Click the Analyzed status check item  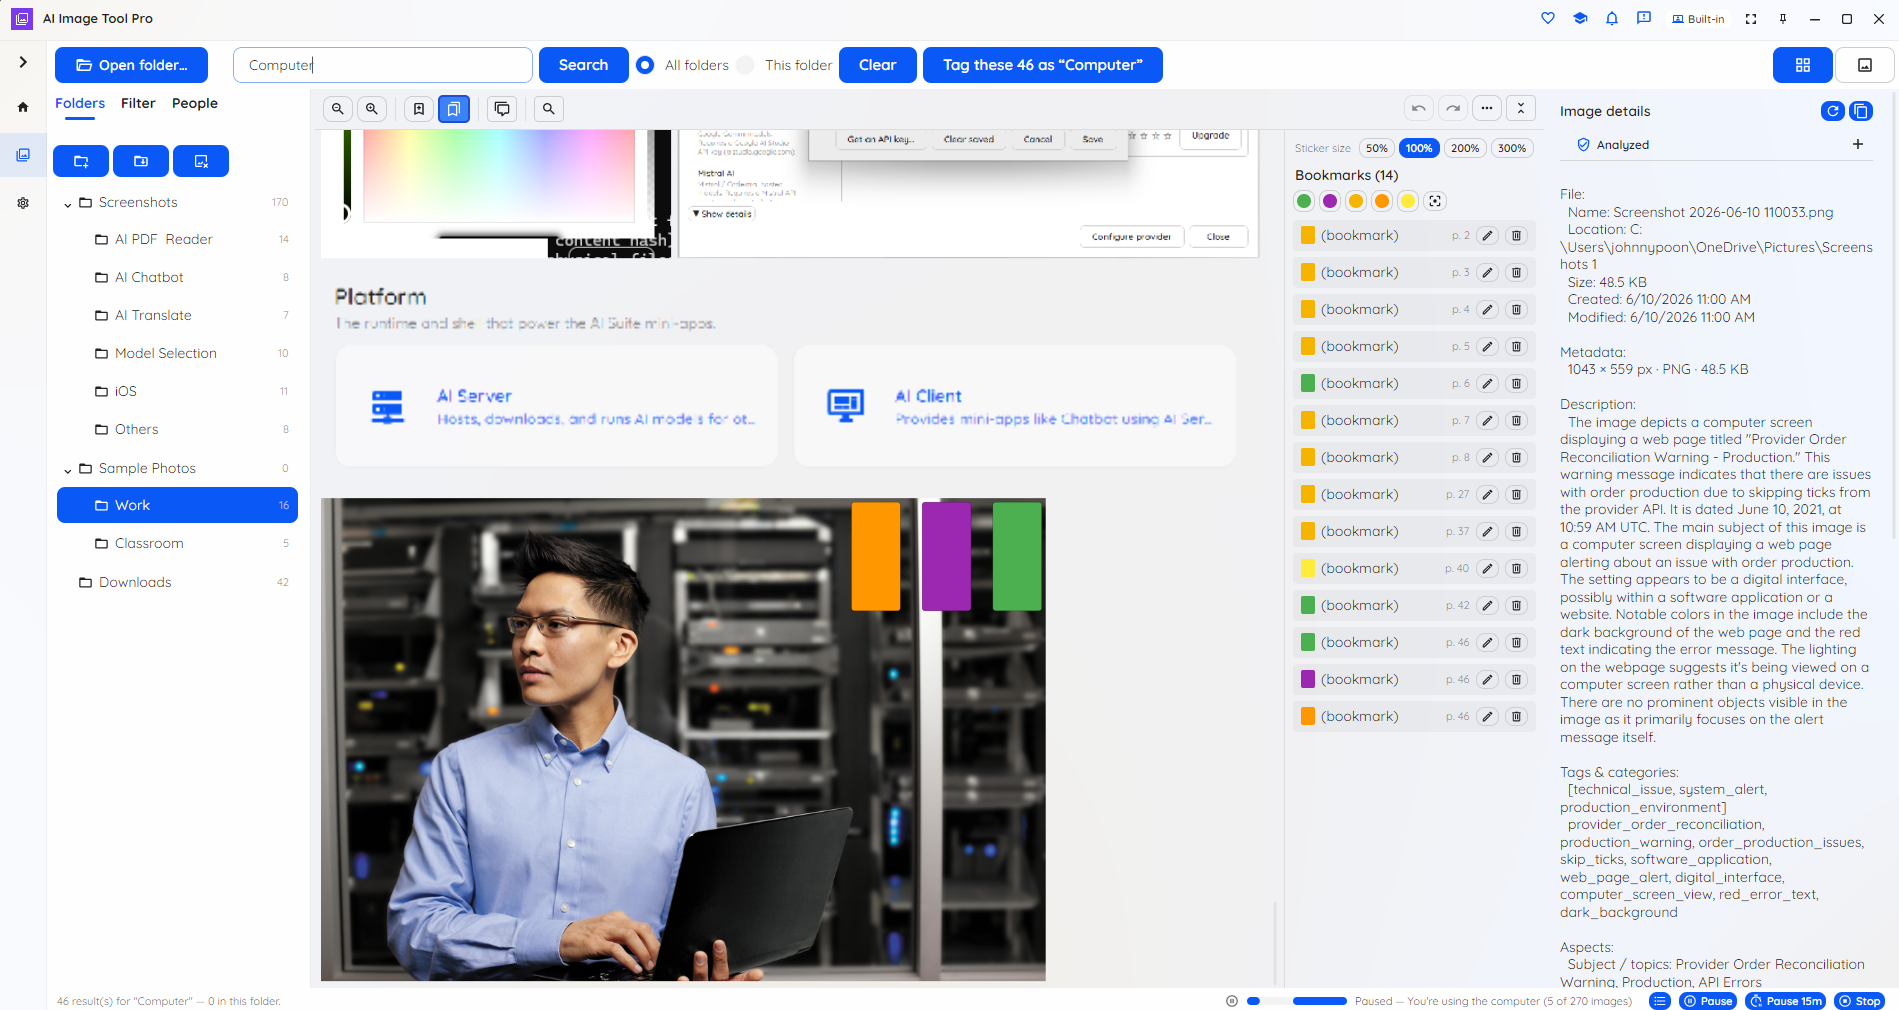1613,145
